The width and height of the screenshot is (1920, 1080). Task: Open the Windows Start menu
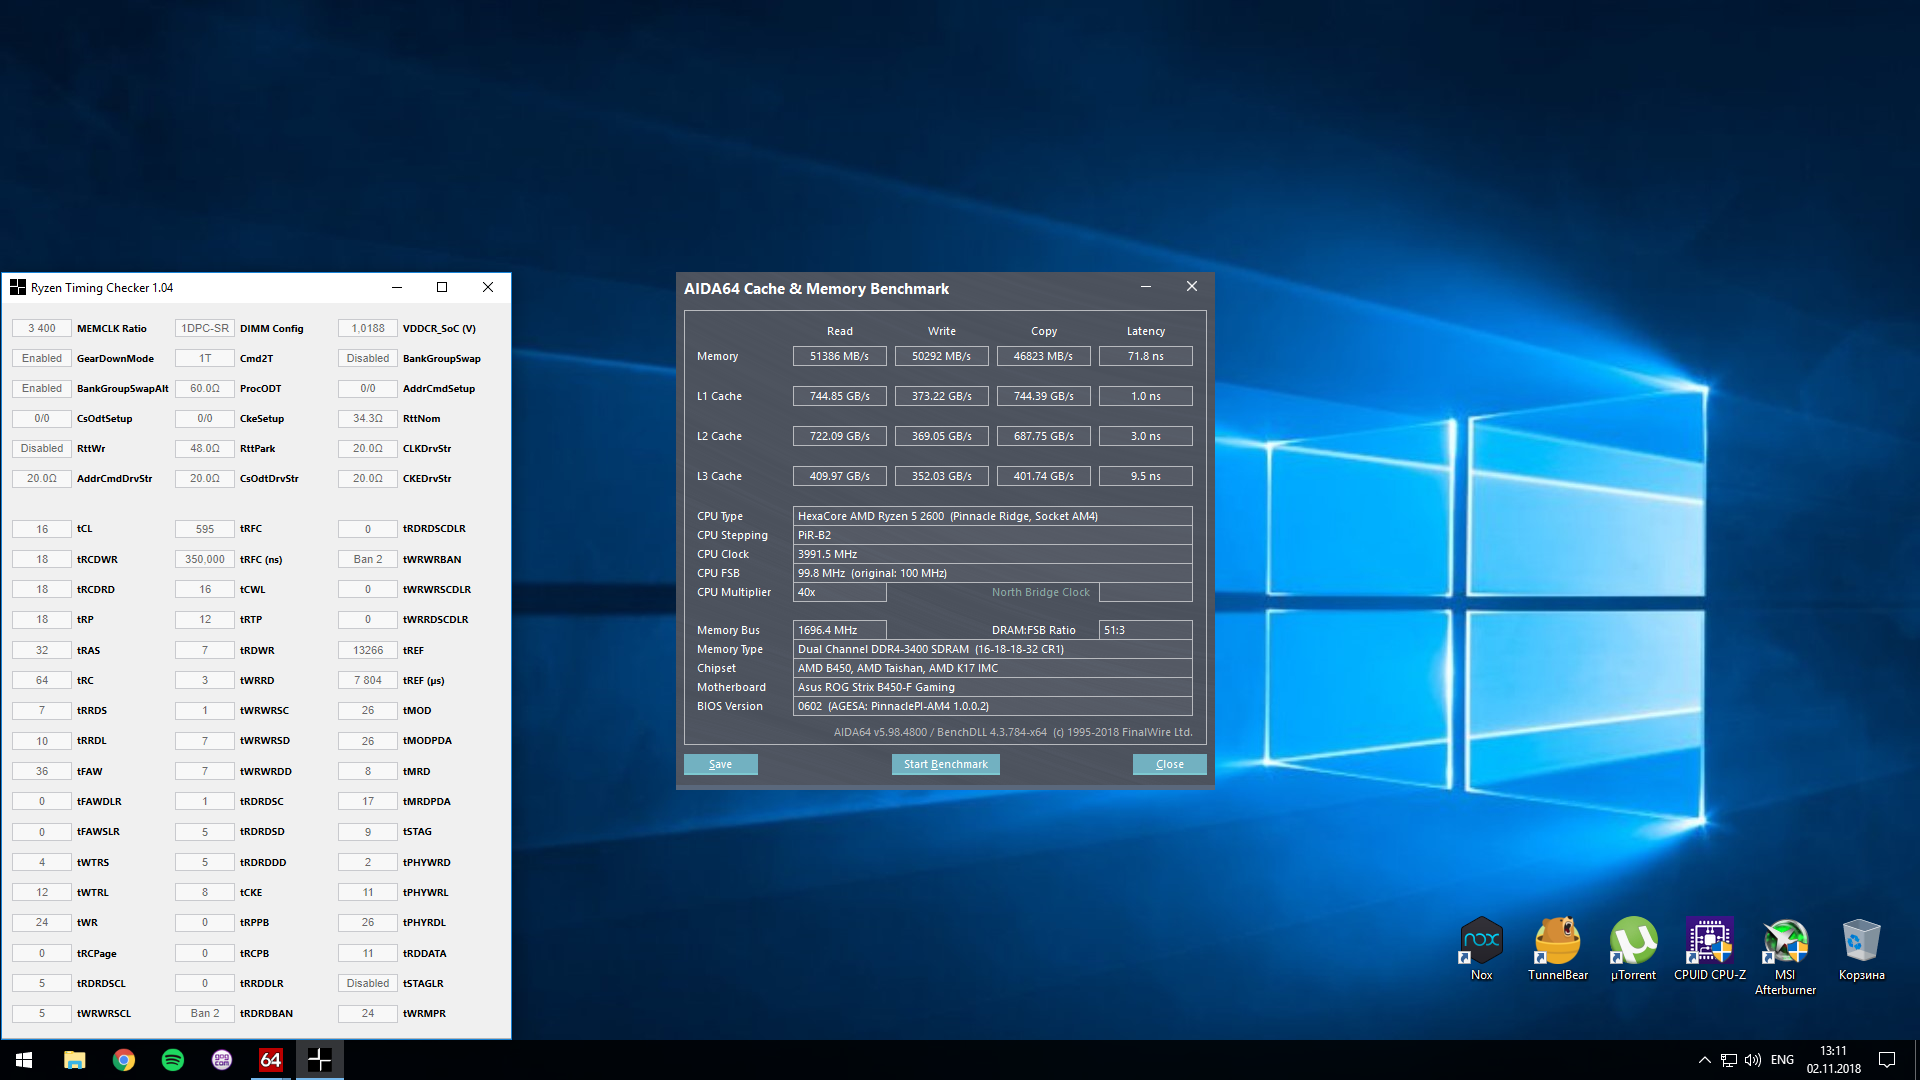click(x=24, y=1060)
